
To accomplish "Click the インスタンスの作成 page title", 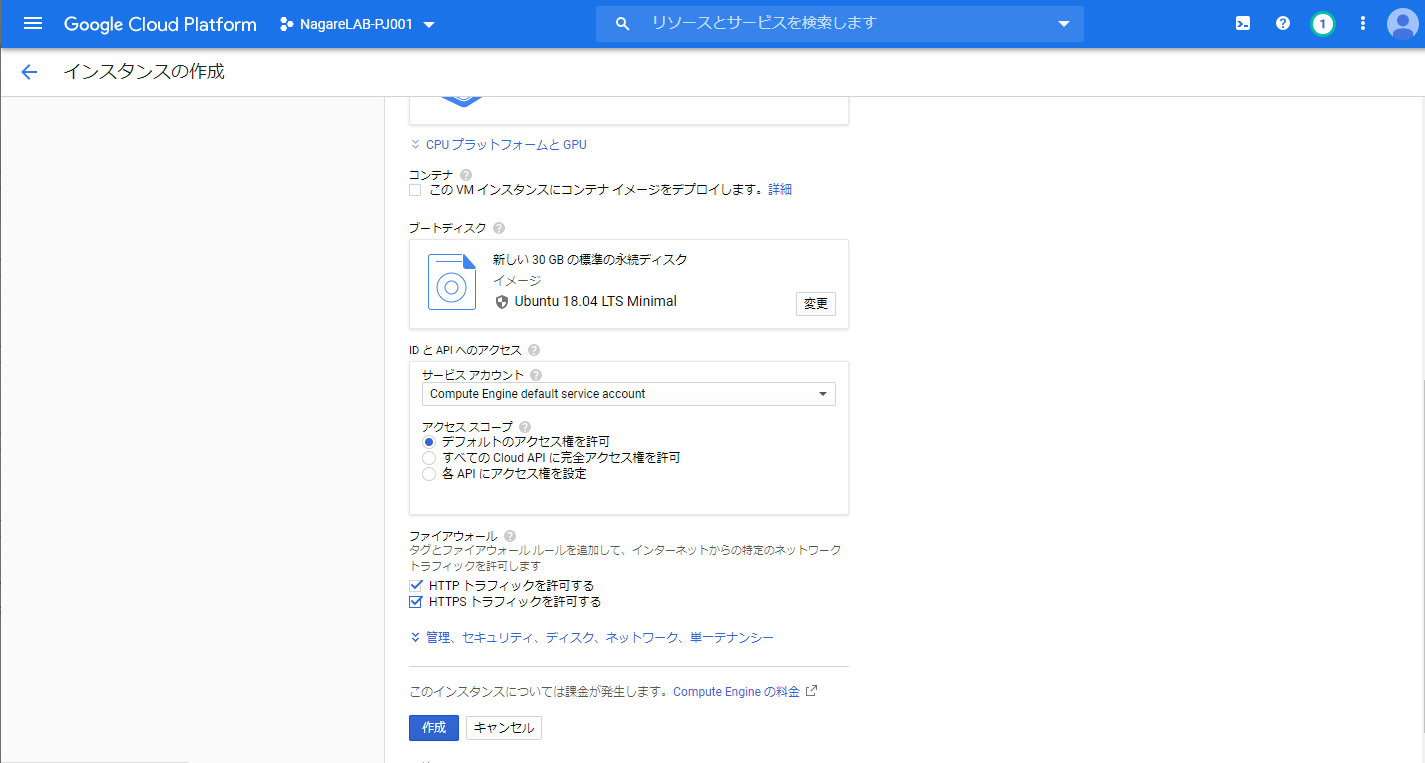I will (144, 72).
